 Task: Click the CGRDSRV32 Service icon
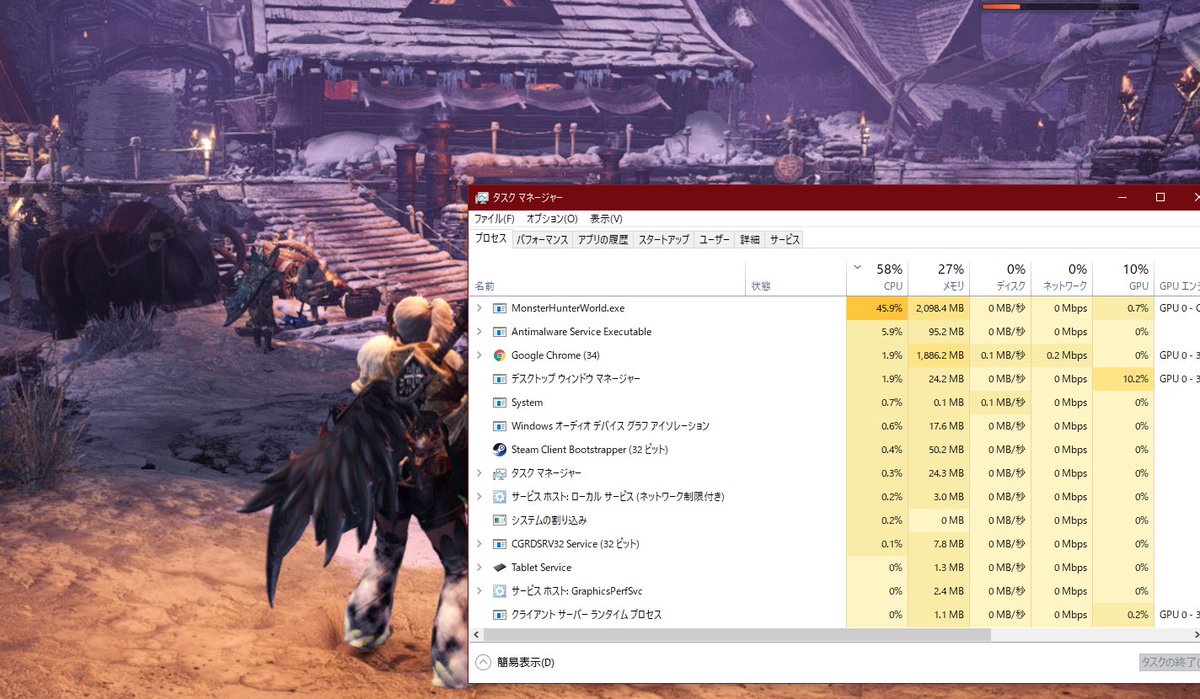(500, 544)
